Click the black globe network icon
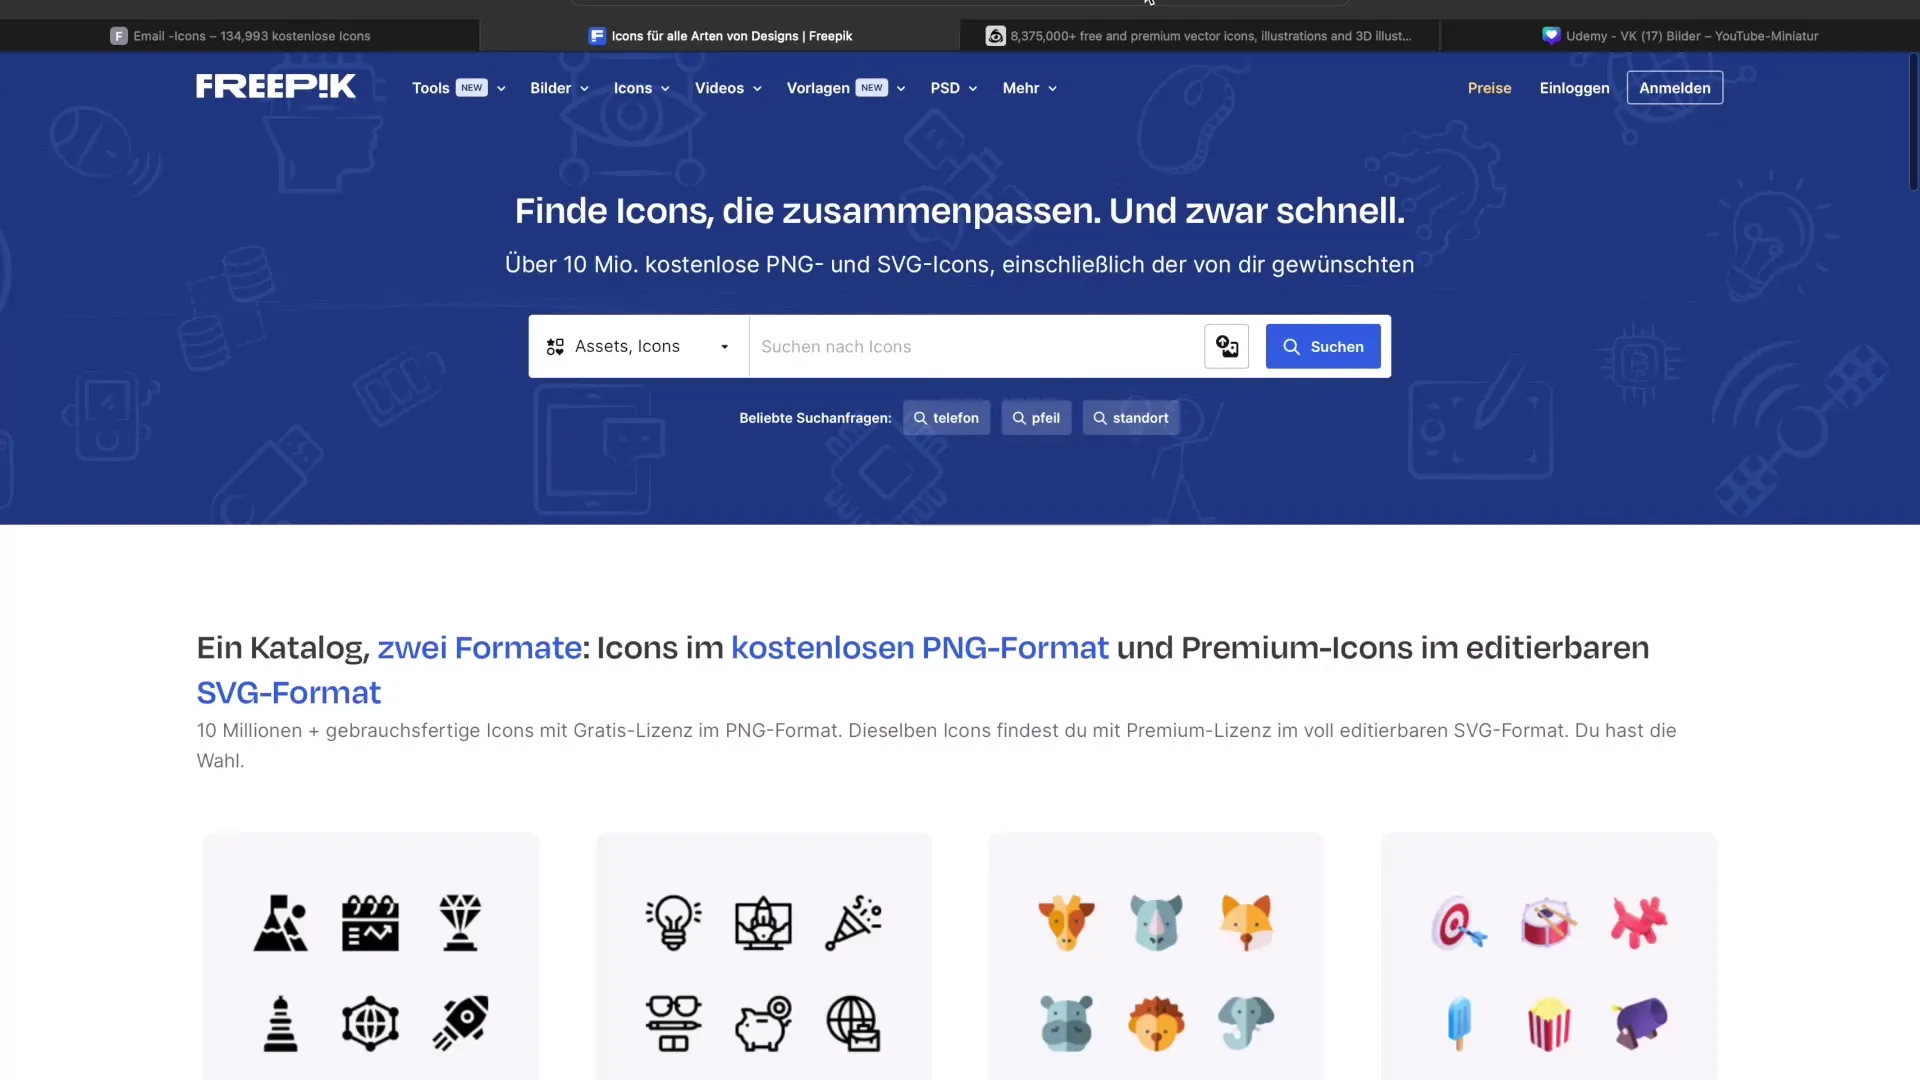Viewport: 1920px width, 1080px height. click(370, 1023)
